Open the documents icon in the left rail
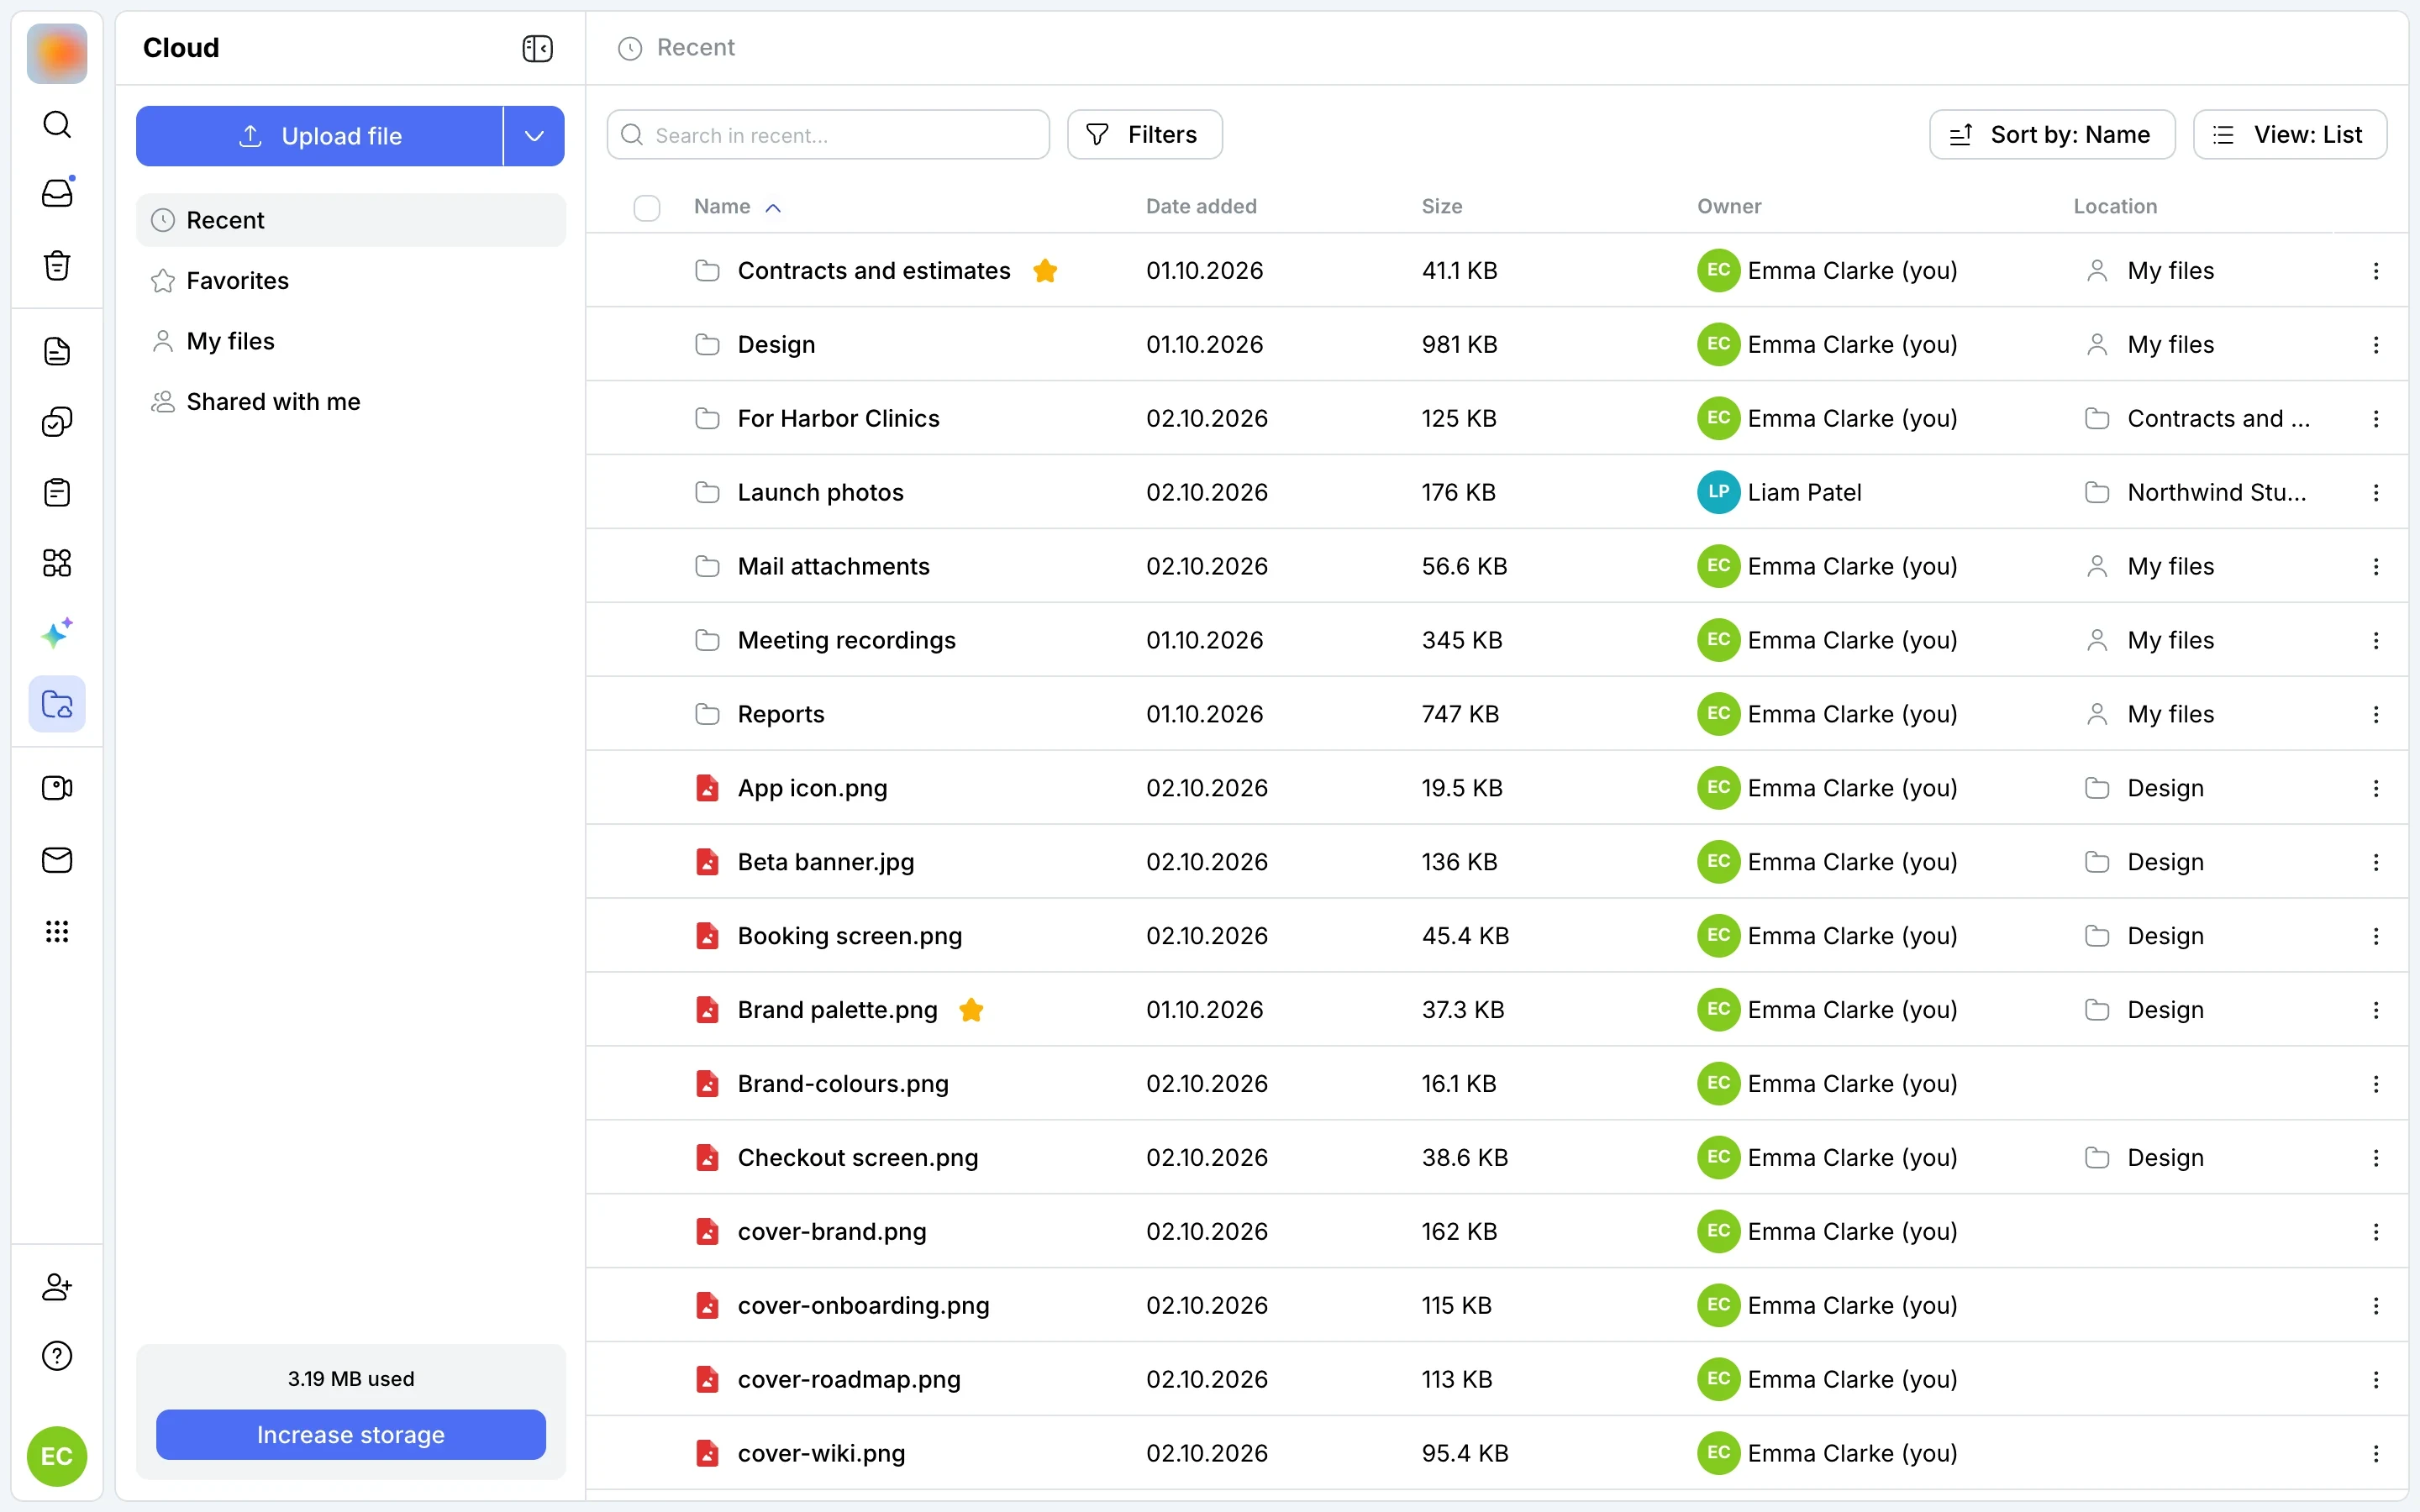This screenshot has height=1512, width=2420. tap(57, 351)
